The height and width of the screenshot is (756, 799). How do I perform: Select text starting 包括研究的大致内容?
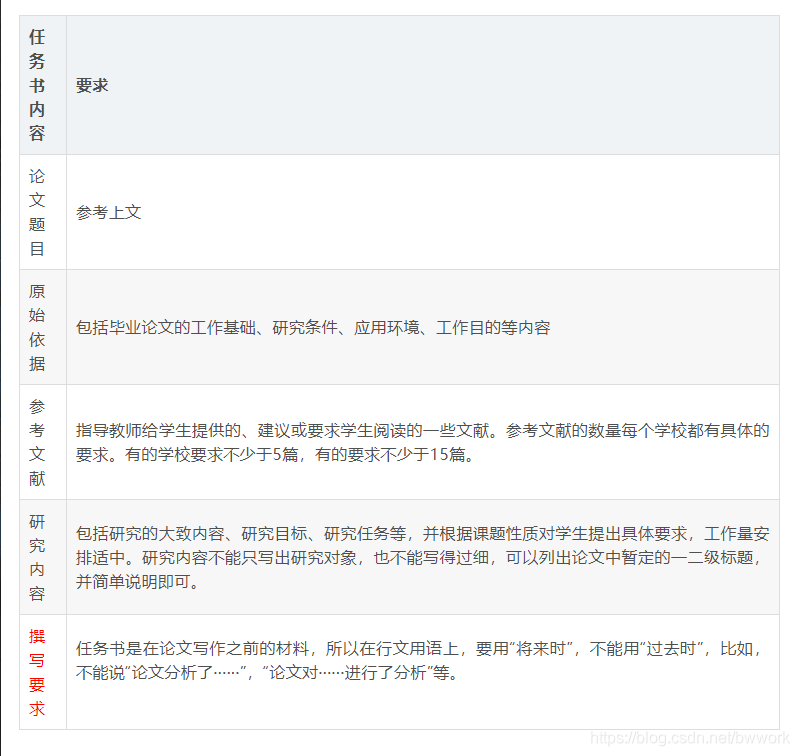point(422,557)
